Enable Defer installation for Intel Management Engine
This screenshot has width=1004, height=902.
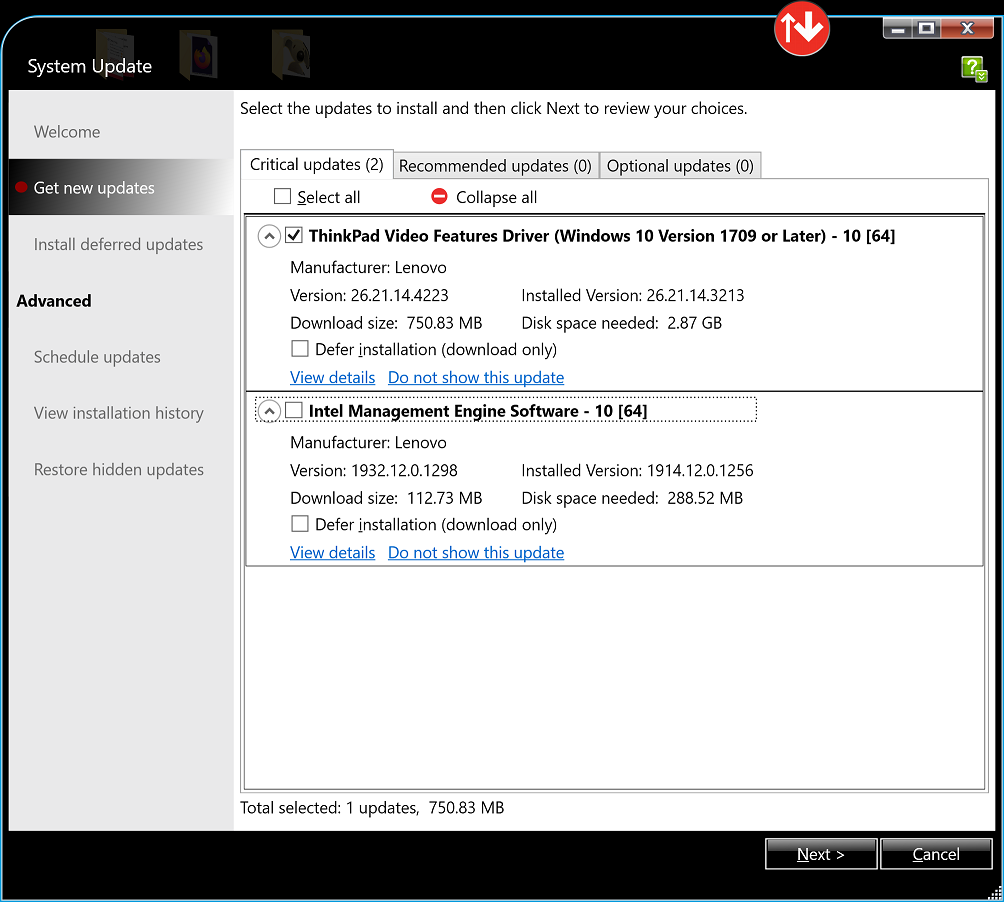[300, 524]
